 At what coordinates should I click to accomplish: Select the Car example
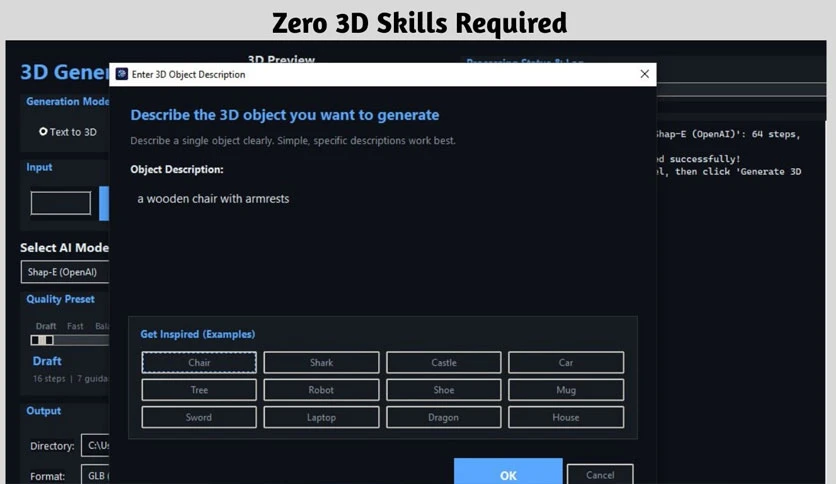tap(566, 362)
